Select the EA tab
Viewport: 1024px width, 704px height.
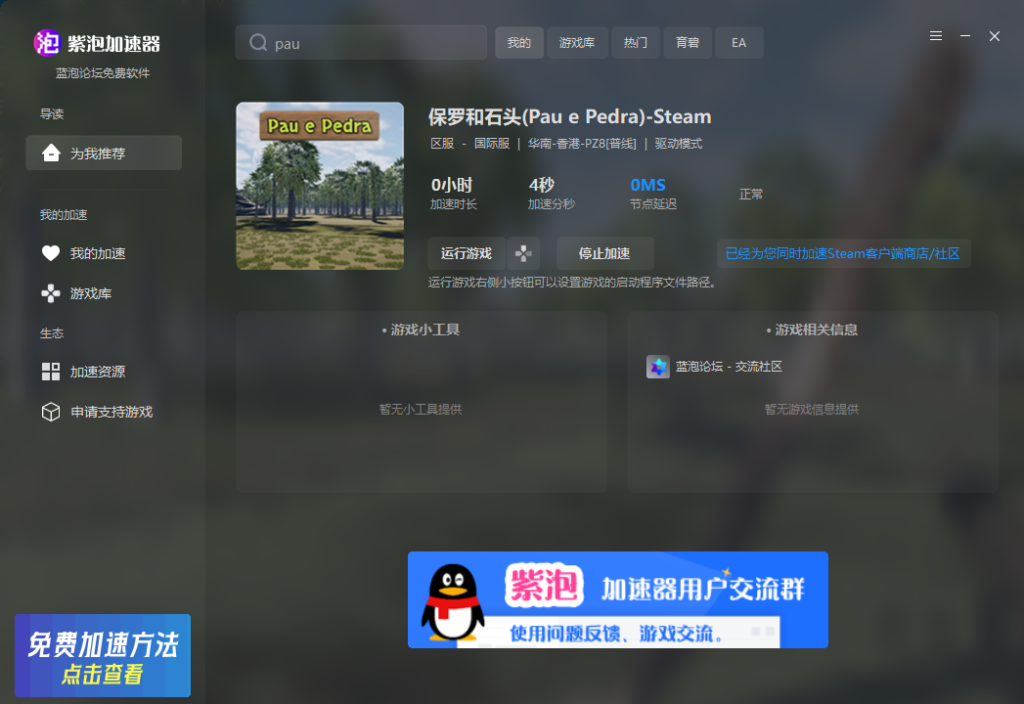pyautogui.click(x=739, y=42)
